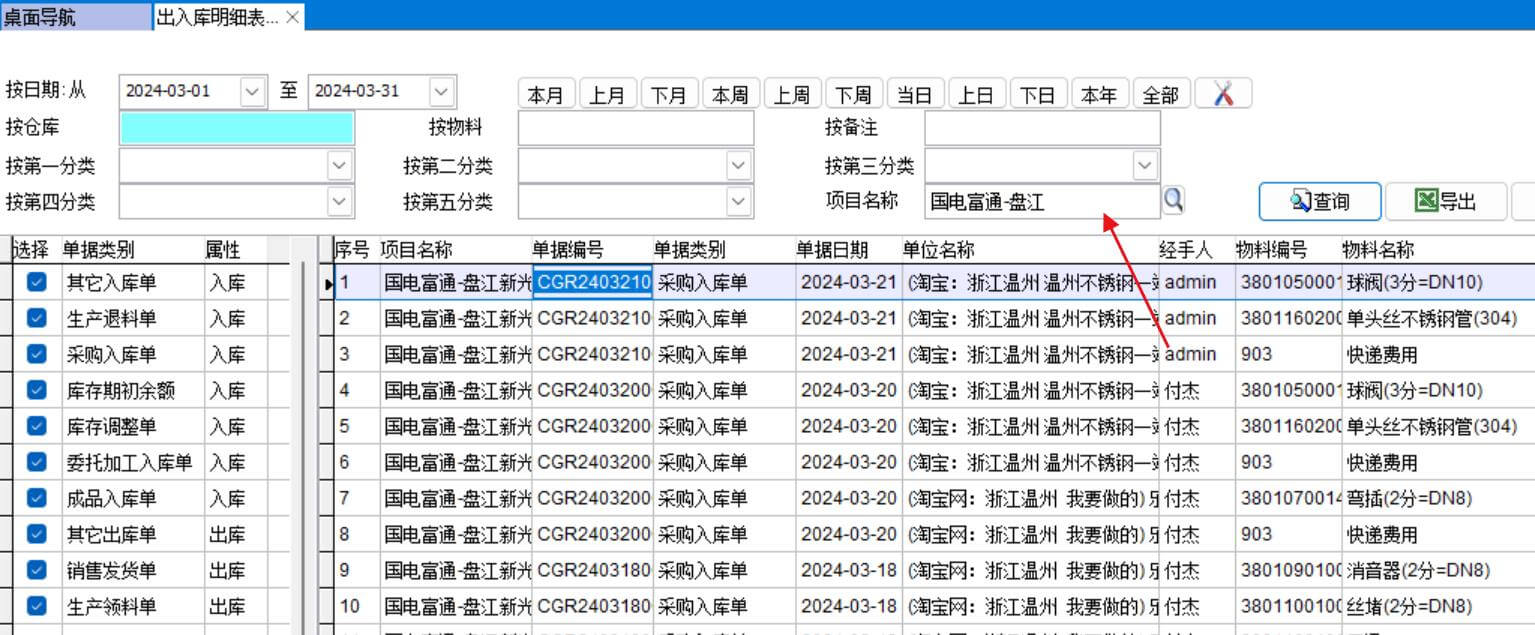Image resolution: width=1535 pixels, height=635 pixels.
Task: Select the 上周 date shortcut
Action: (x=792, y=95)
